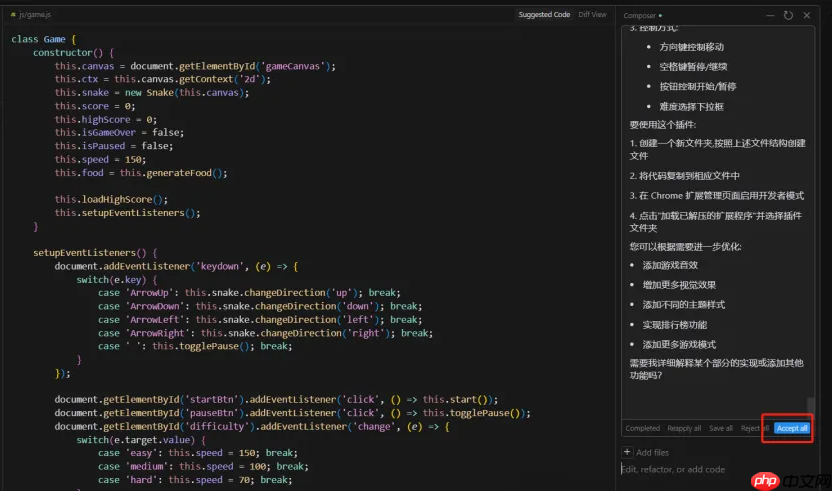Click the Completed status label

tap(643, 428)
